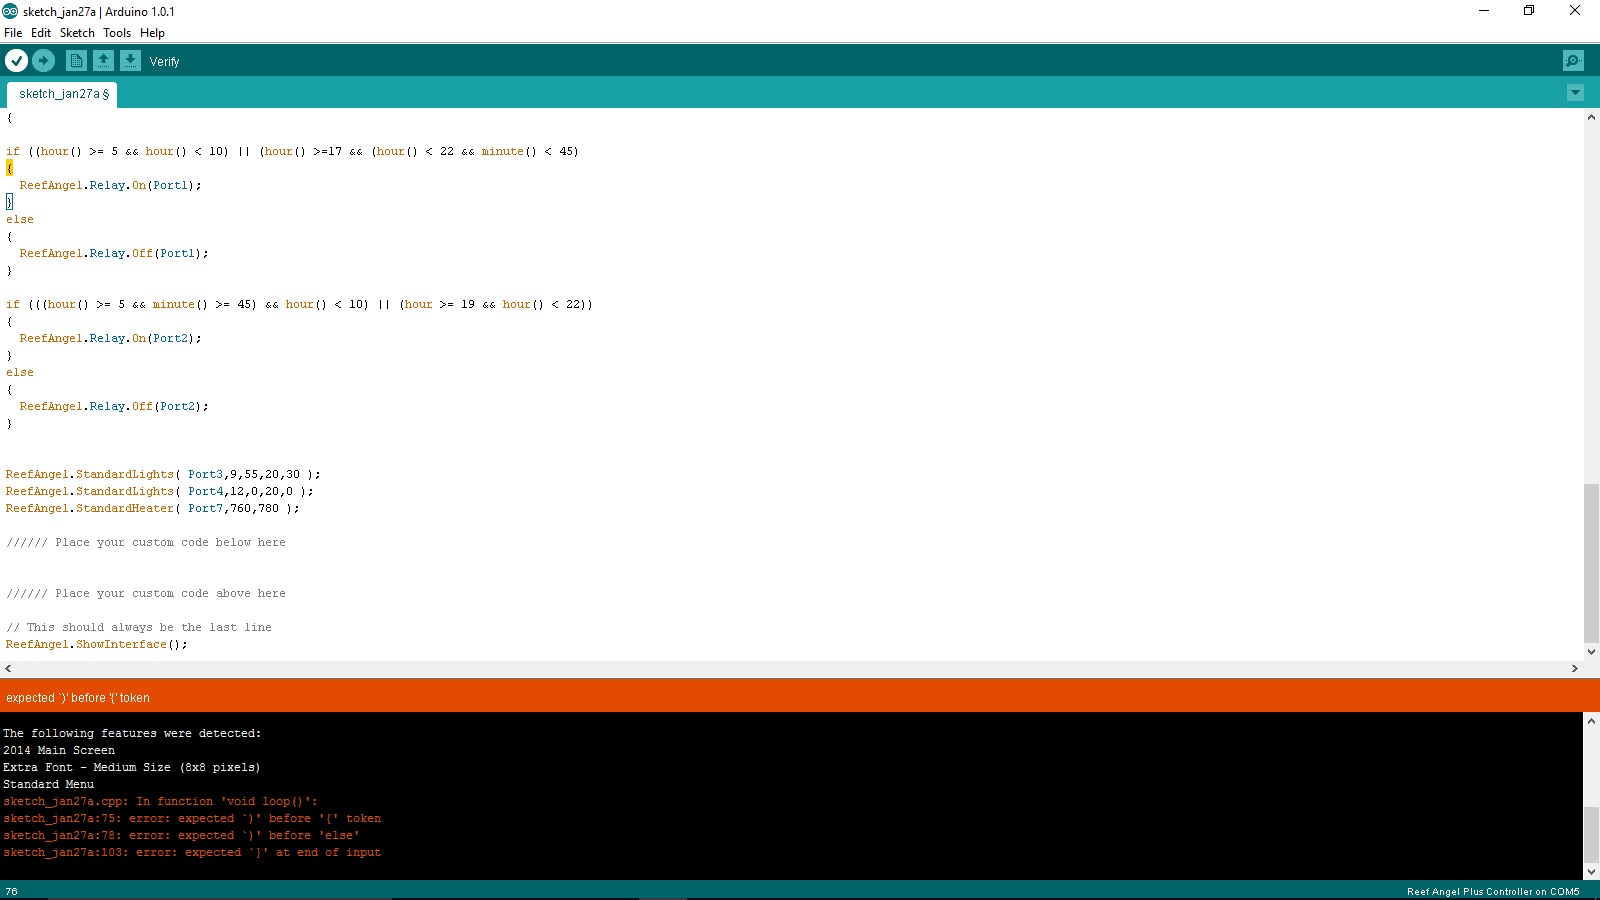Image resolution: width=1600 pixels, height=900 pixels.
Task: Click horizontal scrollbar right arrow
Action: coord(1575,669)
